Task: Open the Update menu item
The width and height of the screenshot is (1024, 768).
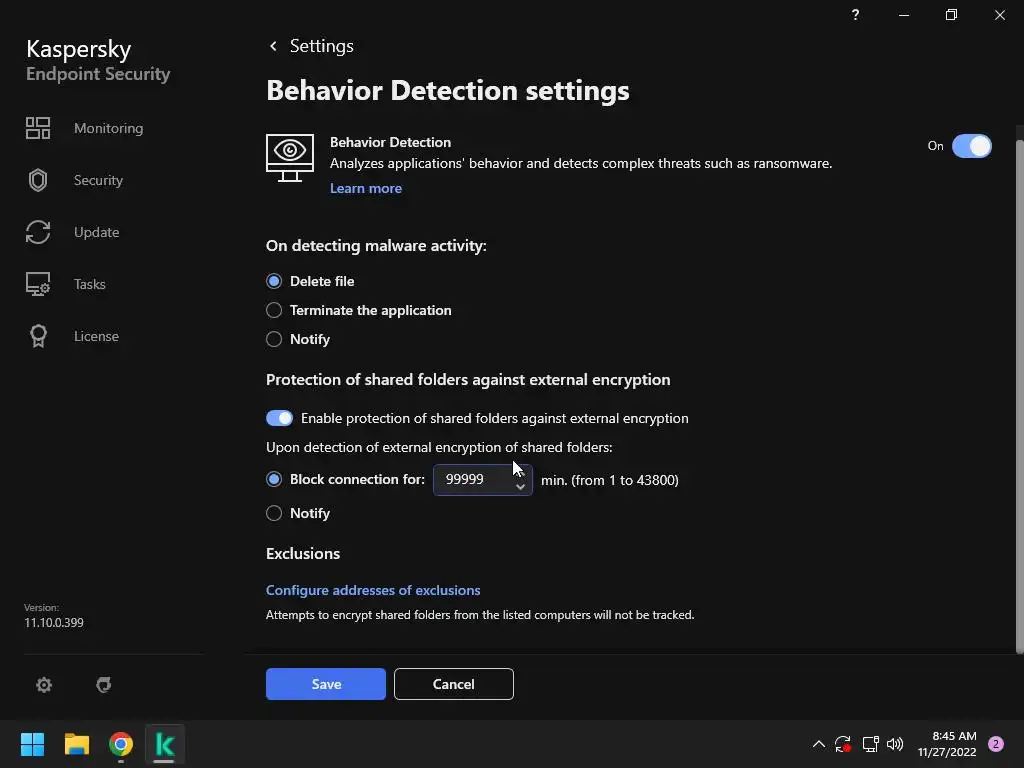Action: [96, 232]
